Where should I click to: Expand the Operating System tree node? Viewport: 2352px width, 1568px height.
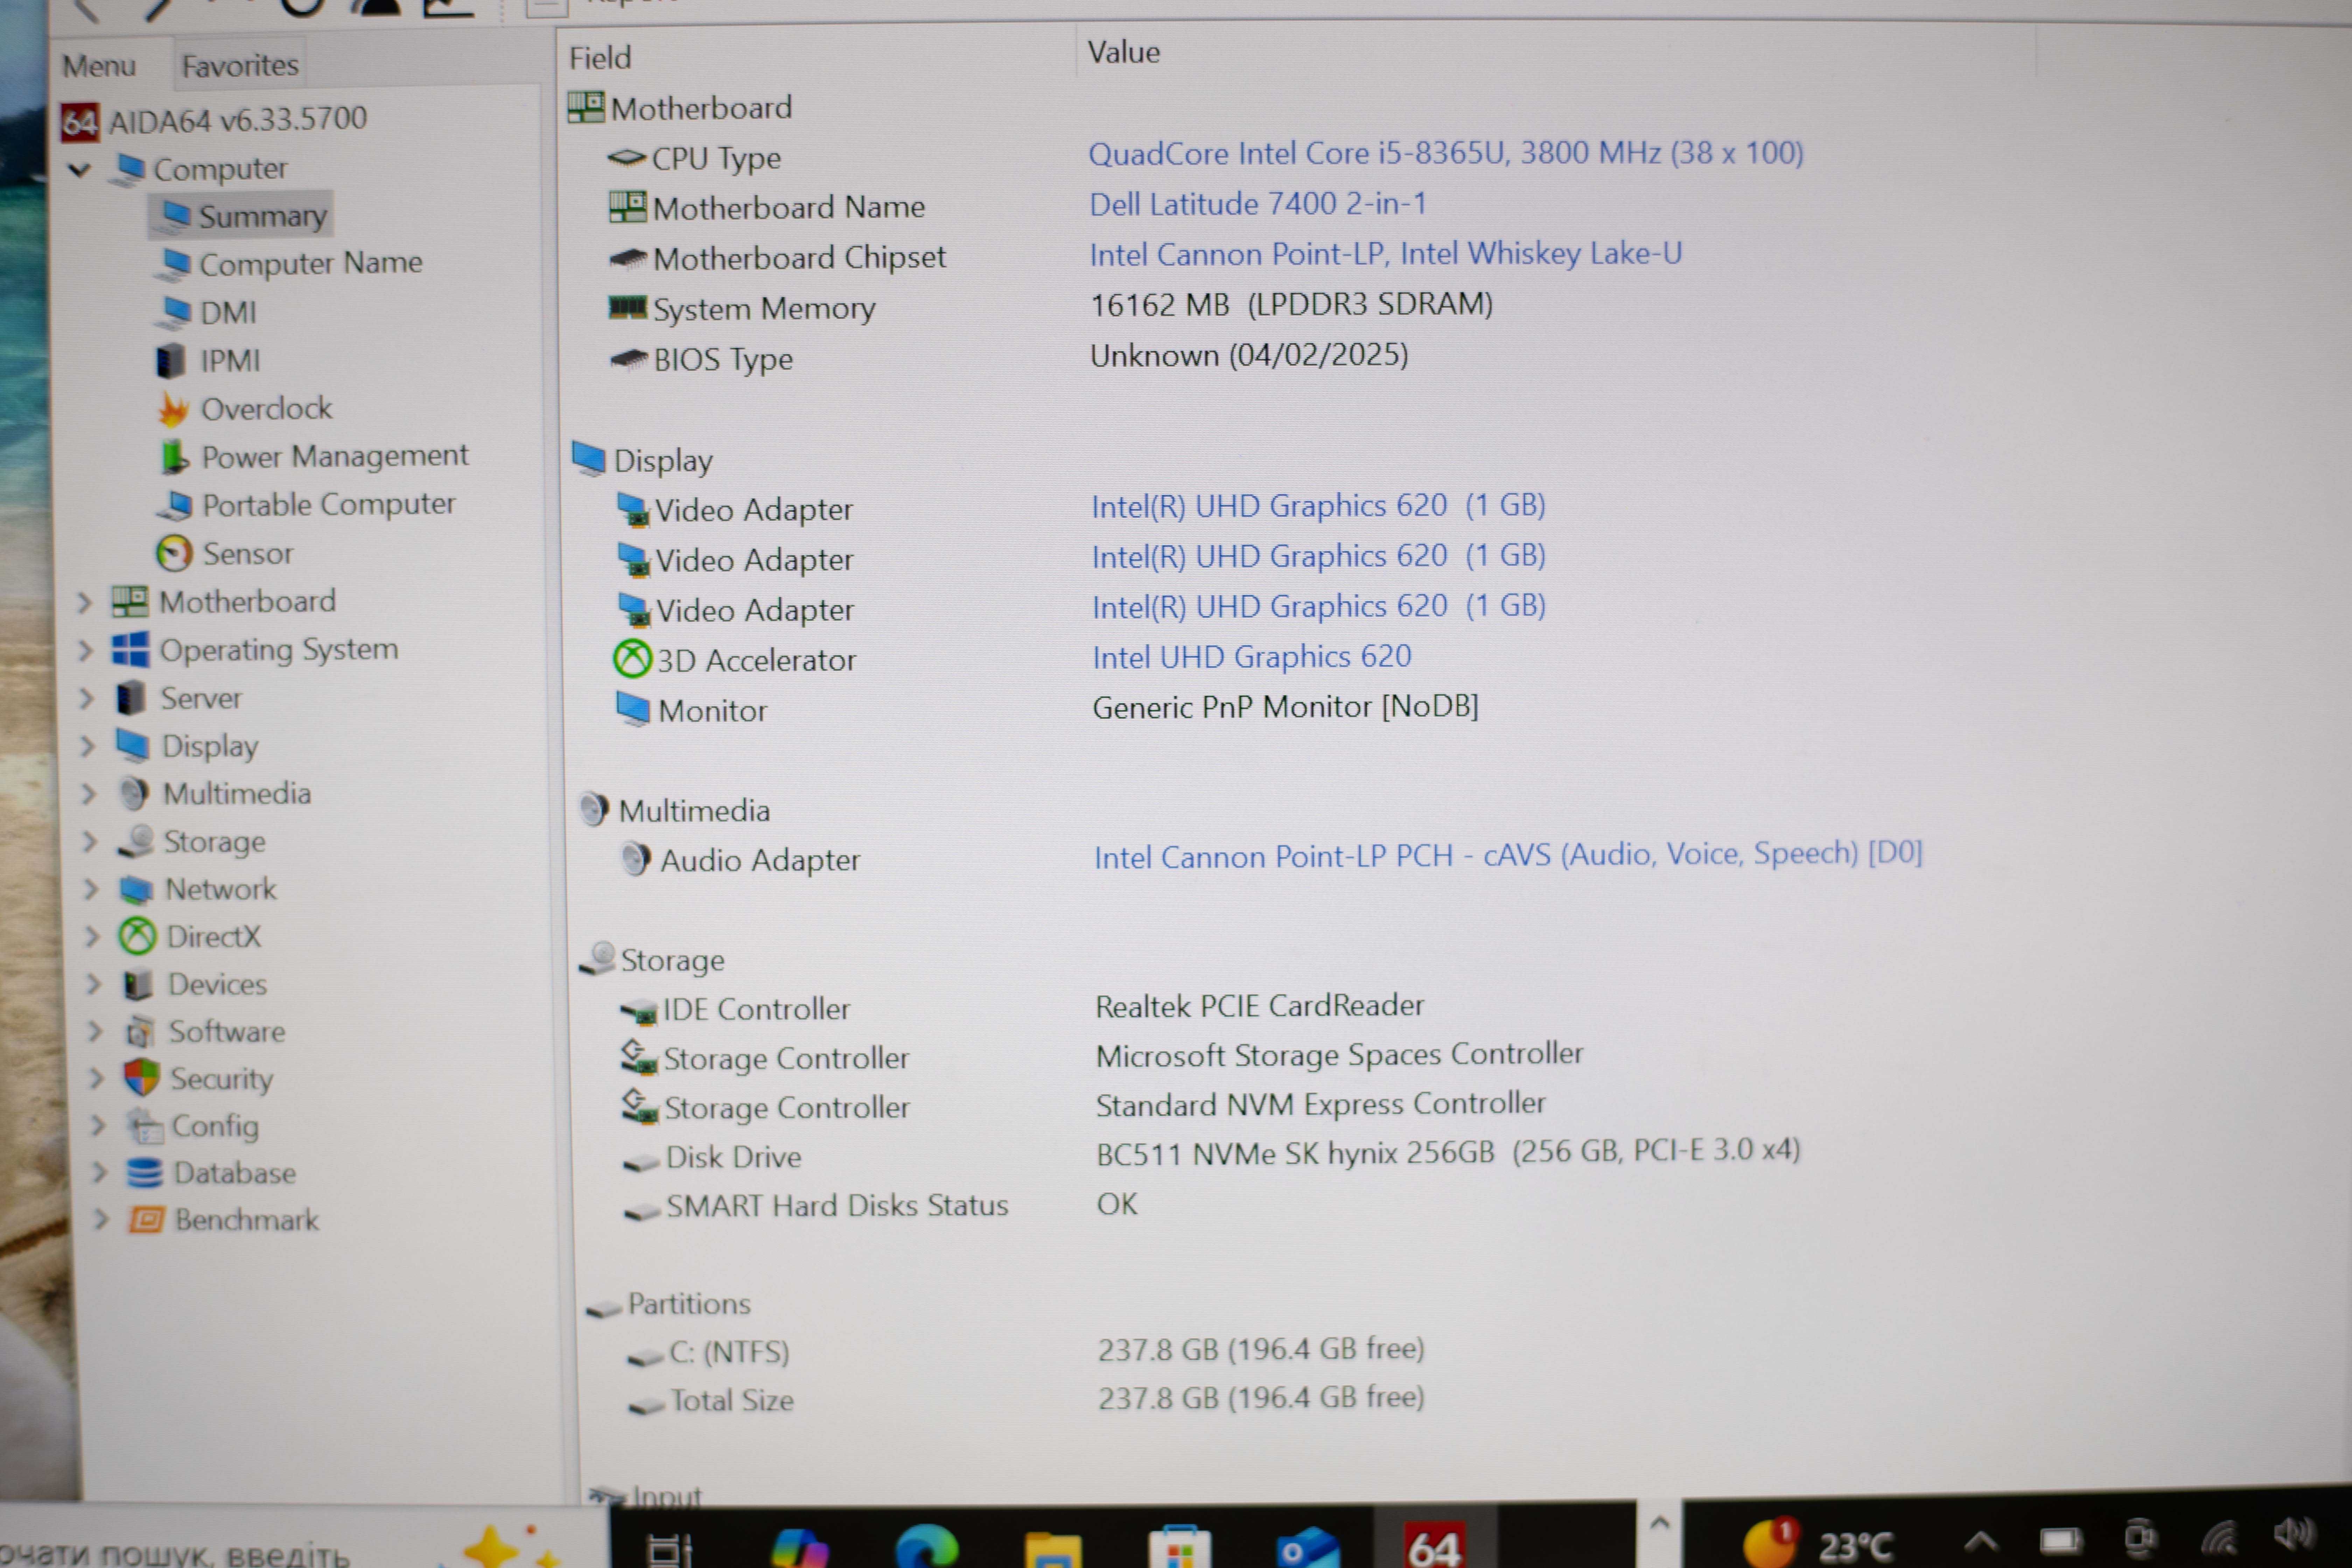pyautogui.click(x=86, y=651)
